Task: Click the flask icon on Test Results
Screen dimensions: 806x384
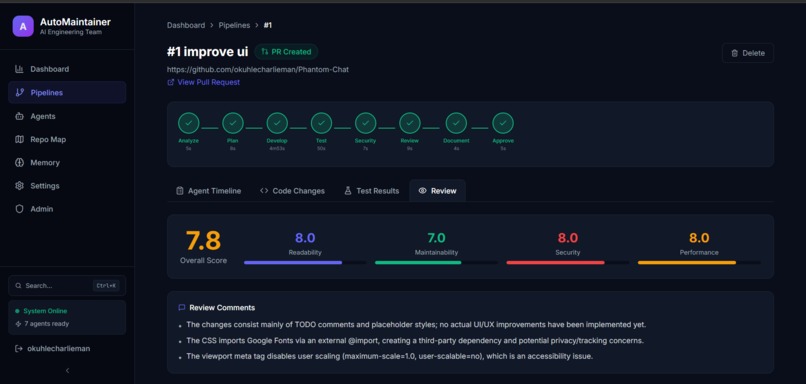Action: (x=347, y=191)
